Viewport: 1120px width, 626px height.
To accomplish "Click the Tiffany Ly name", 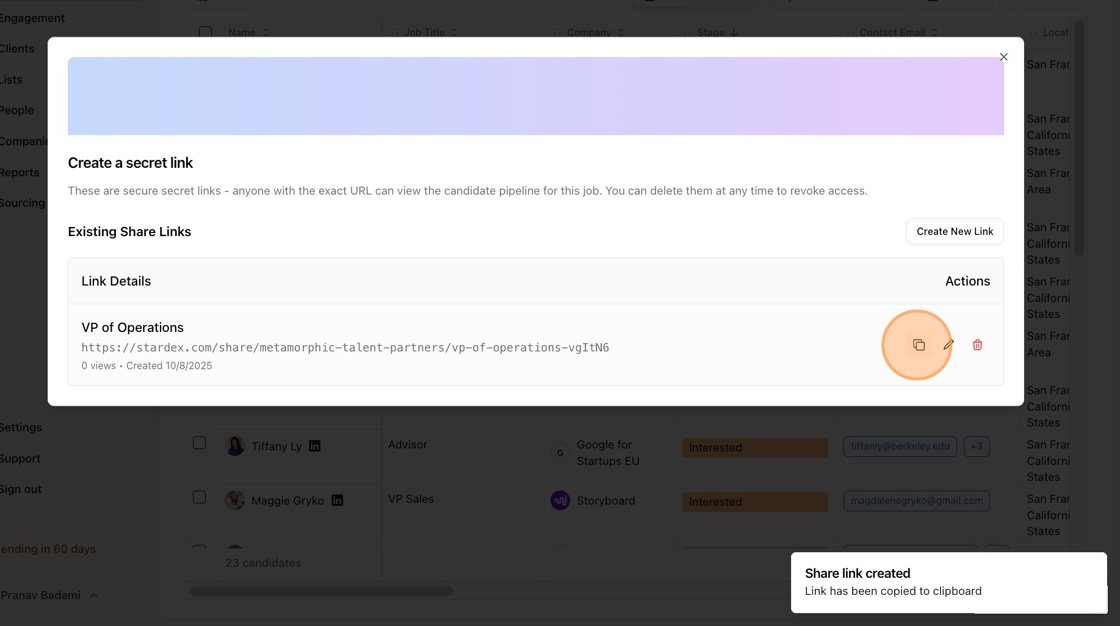I will point(276,446).
